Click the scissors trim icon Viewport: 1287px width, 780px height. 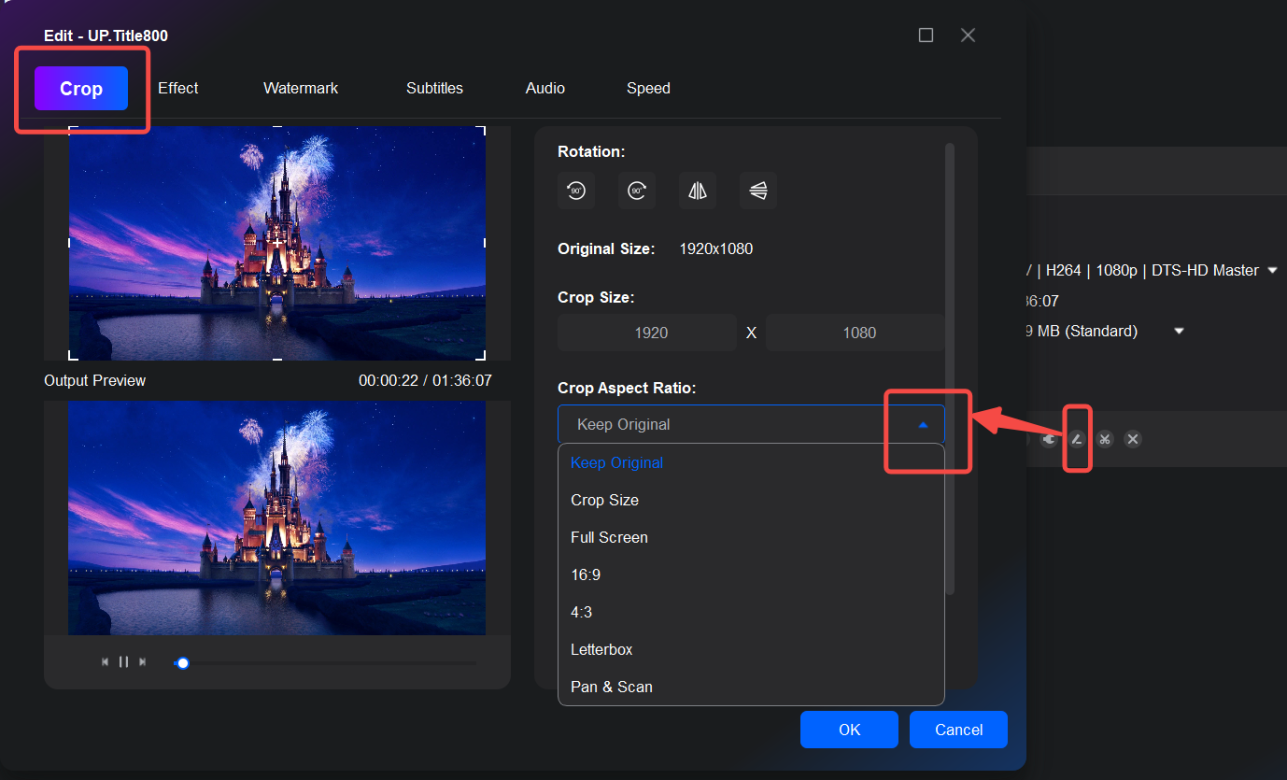[1104, 439]
